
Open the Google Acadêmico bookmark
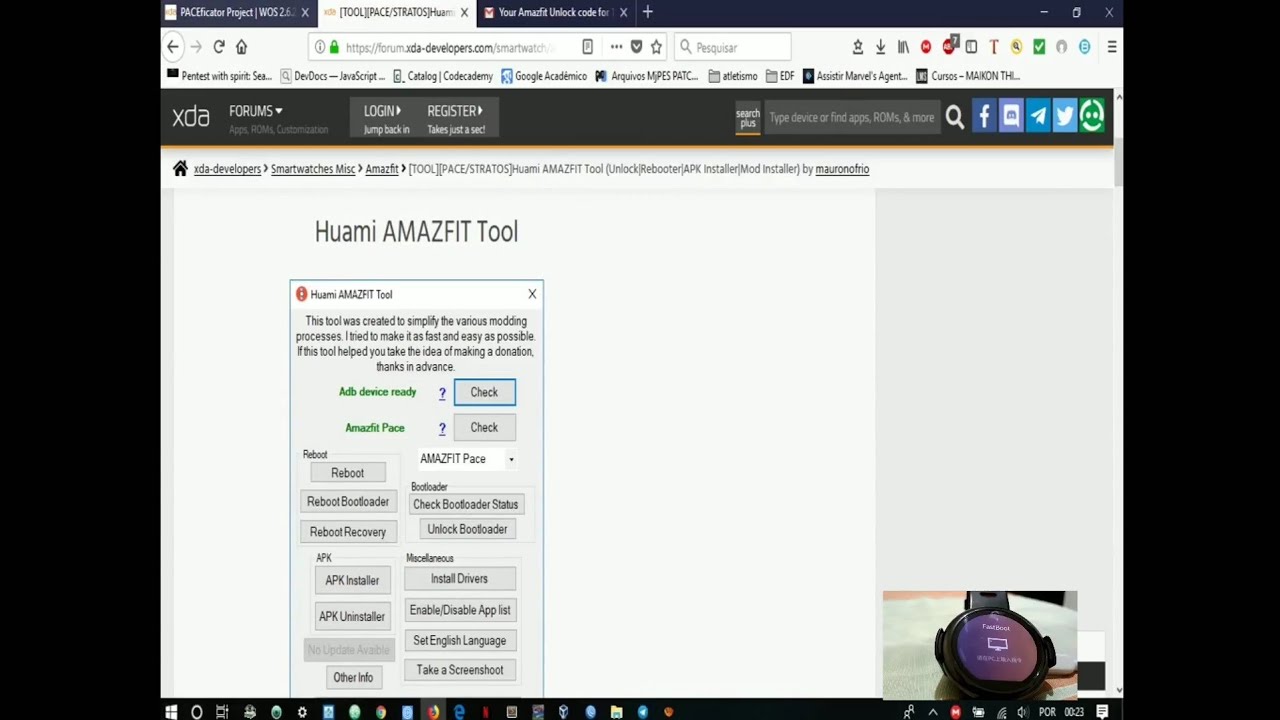544,76
